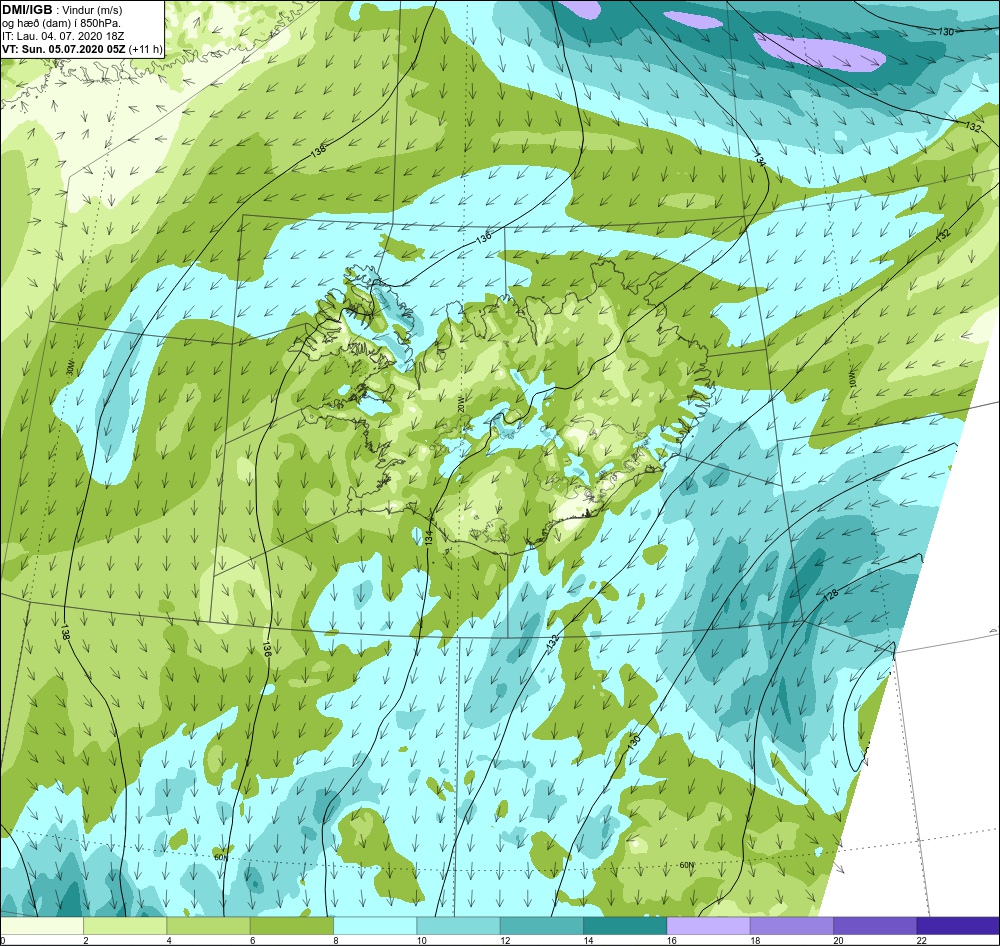The height and width of the screenshot is (946, 1000).
Task: Select the 'og hæð (dam) í 850hPa.' line
Action: [61, 23]
